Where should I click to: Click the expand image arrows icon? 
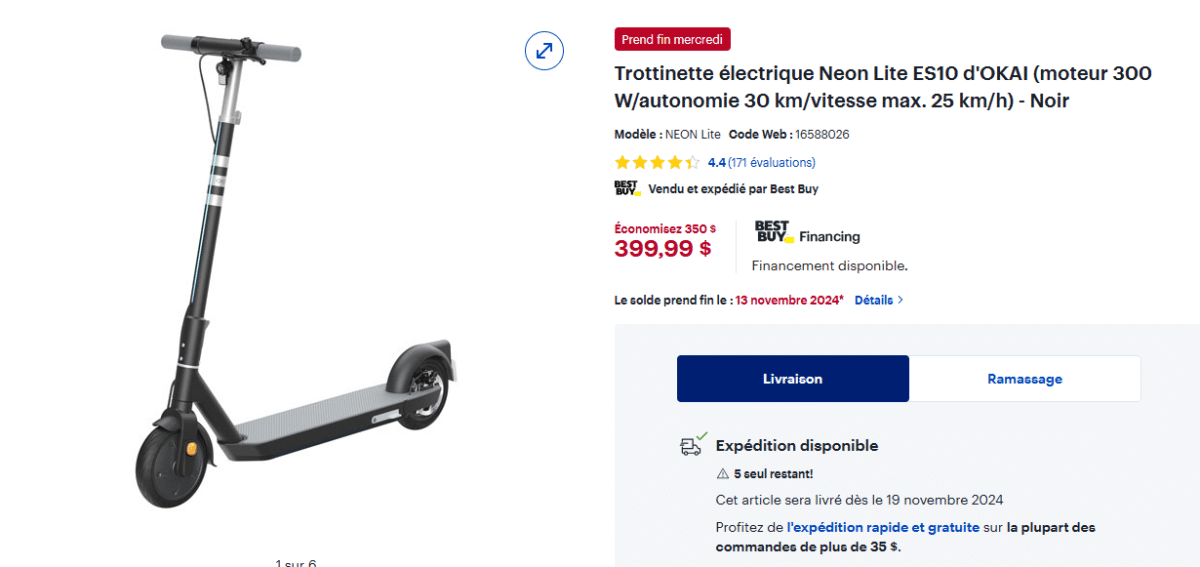click(544, 50)
